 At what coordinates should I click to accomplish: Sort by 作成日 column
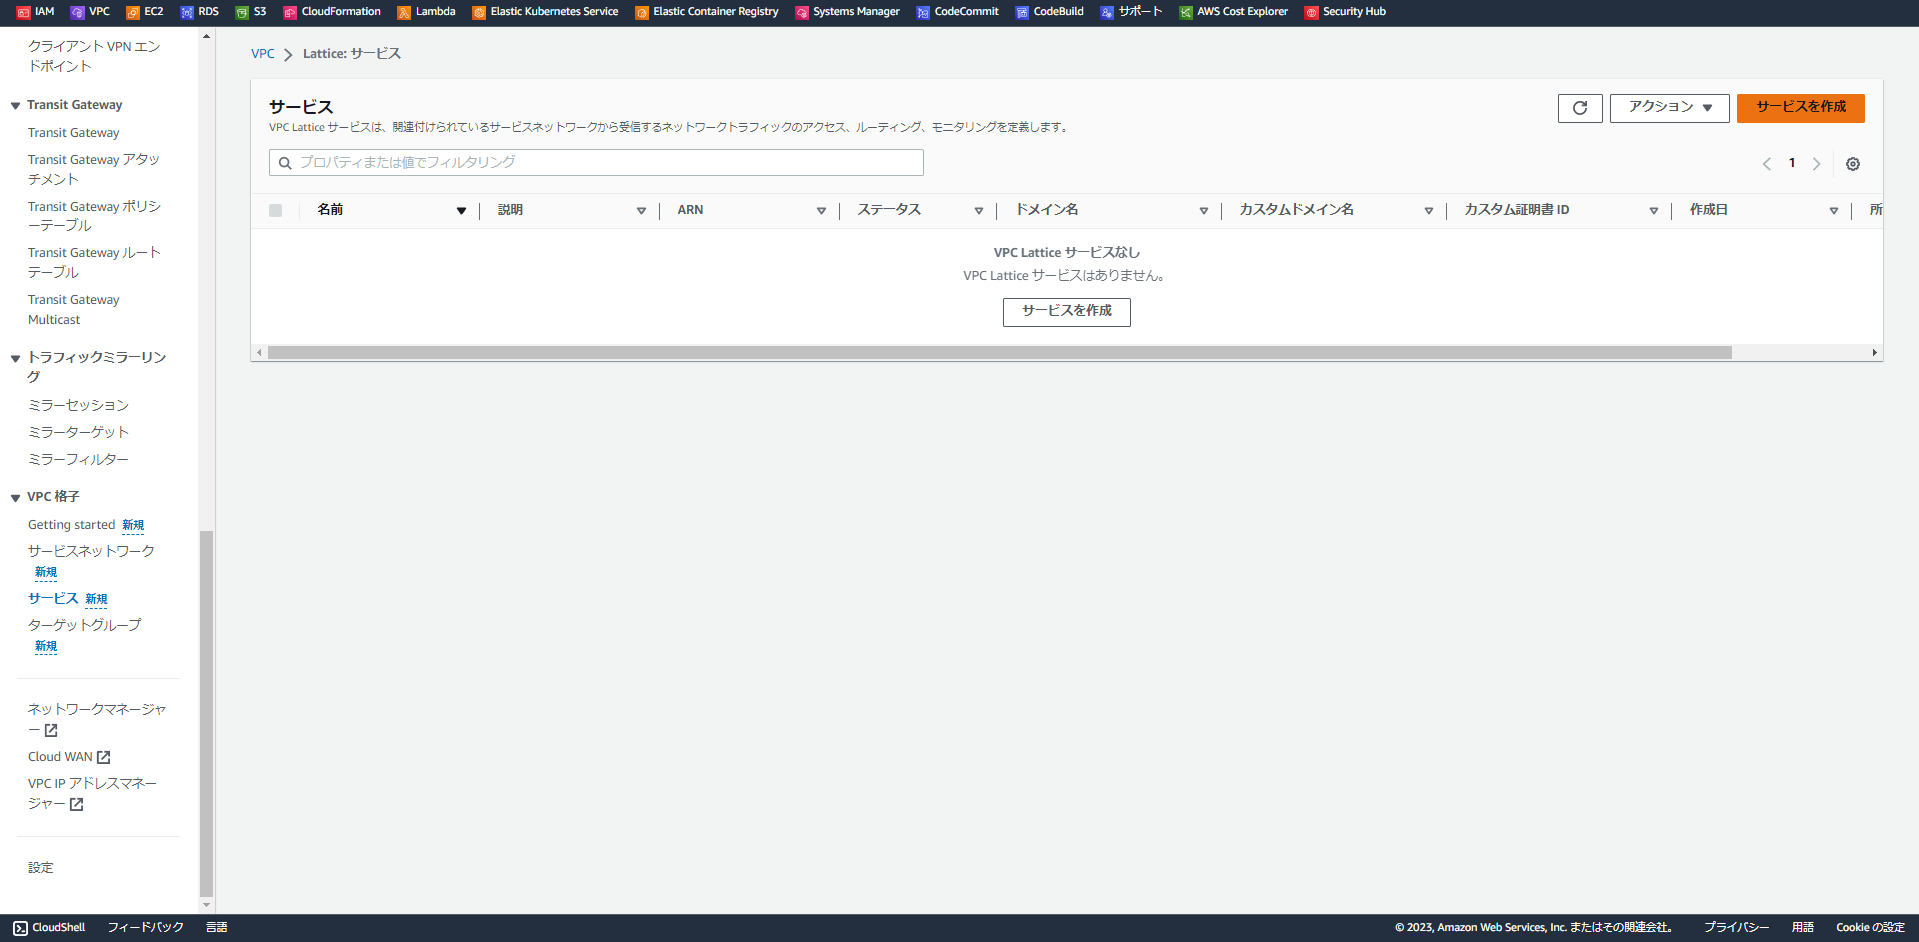[x=1834, y=210]
